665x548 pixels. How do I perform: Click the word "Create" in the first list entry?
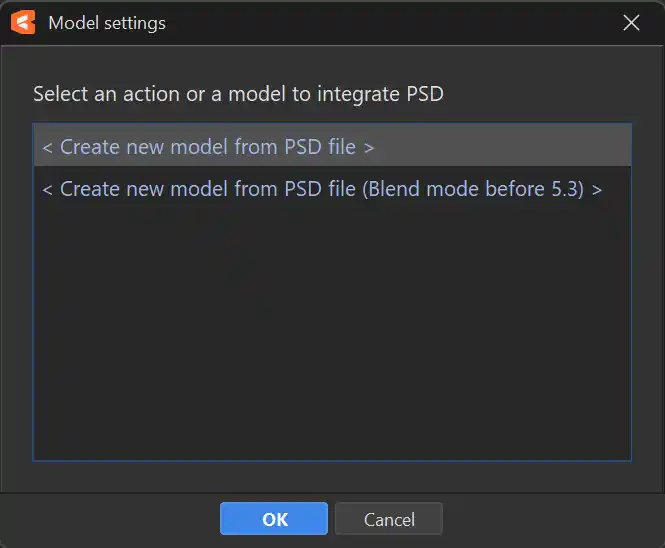tap(90, 147)
